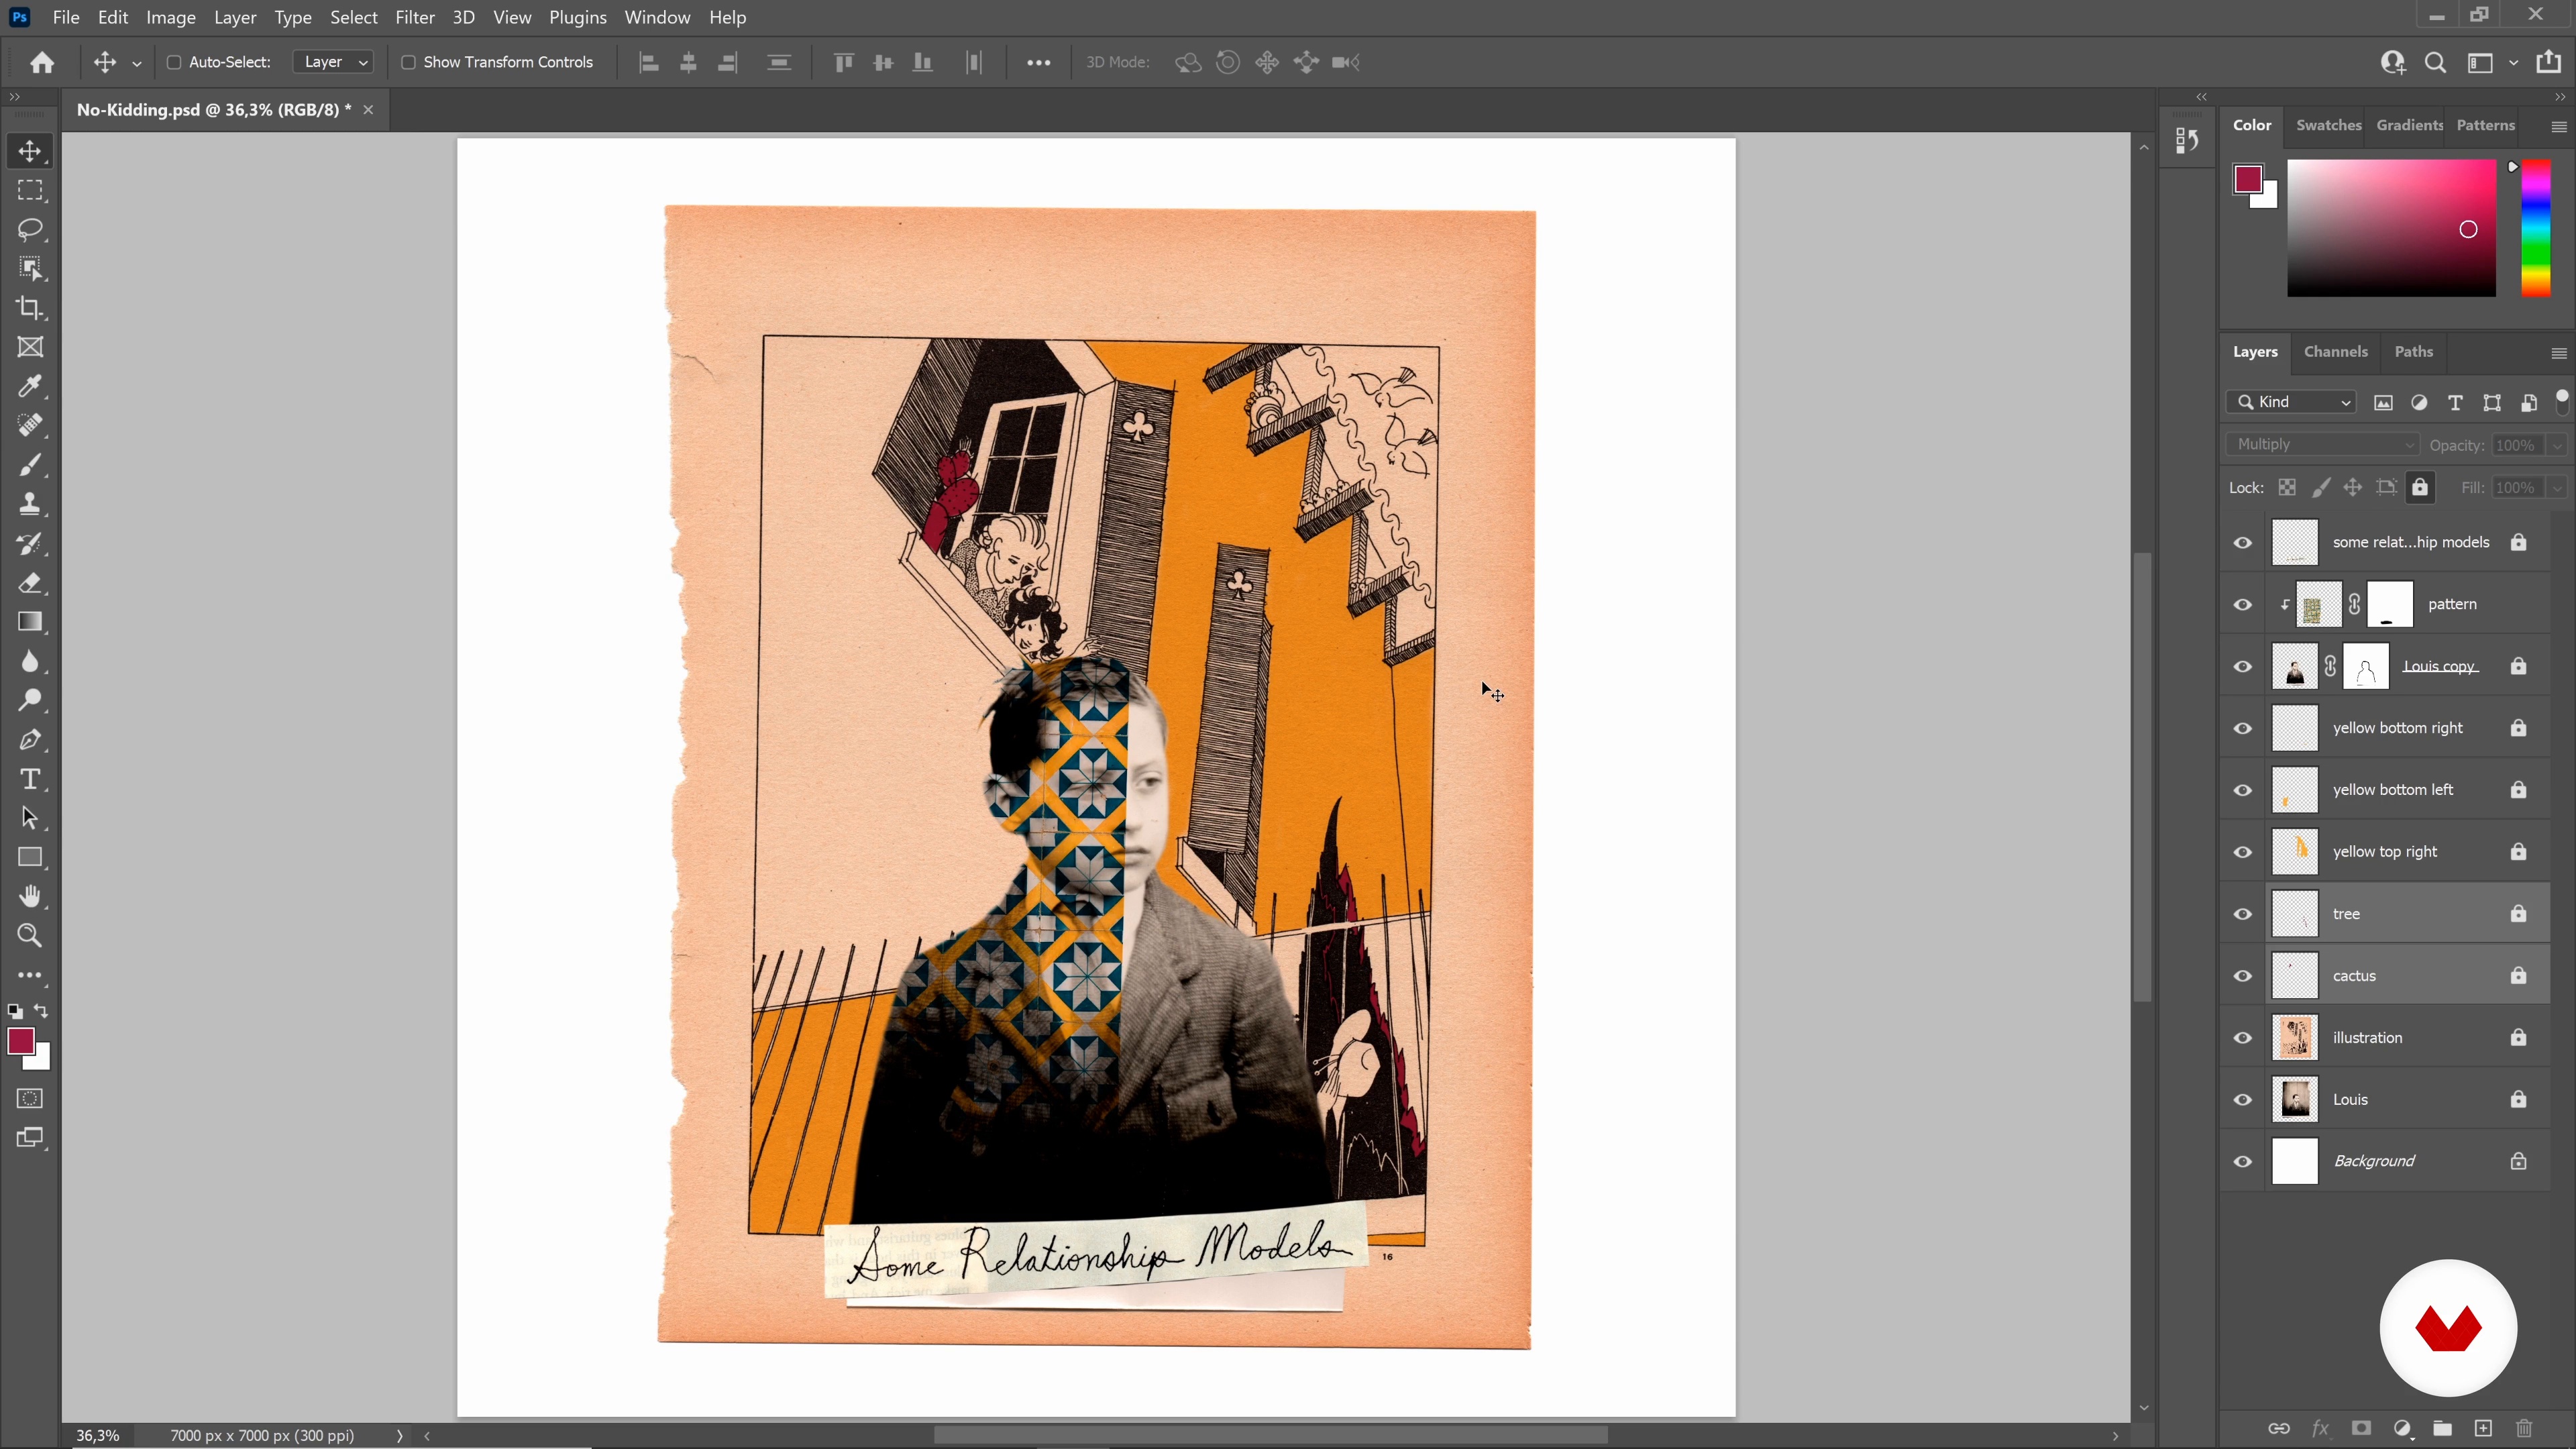Toggle Auto-Select checkbox

(x=173, y=62)
